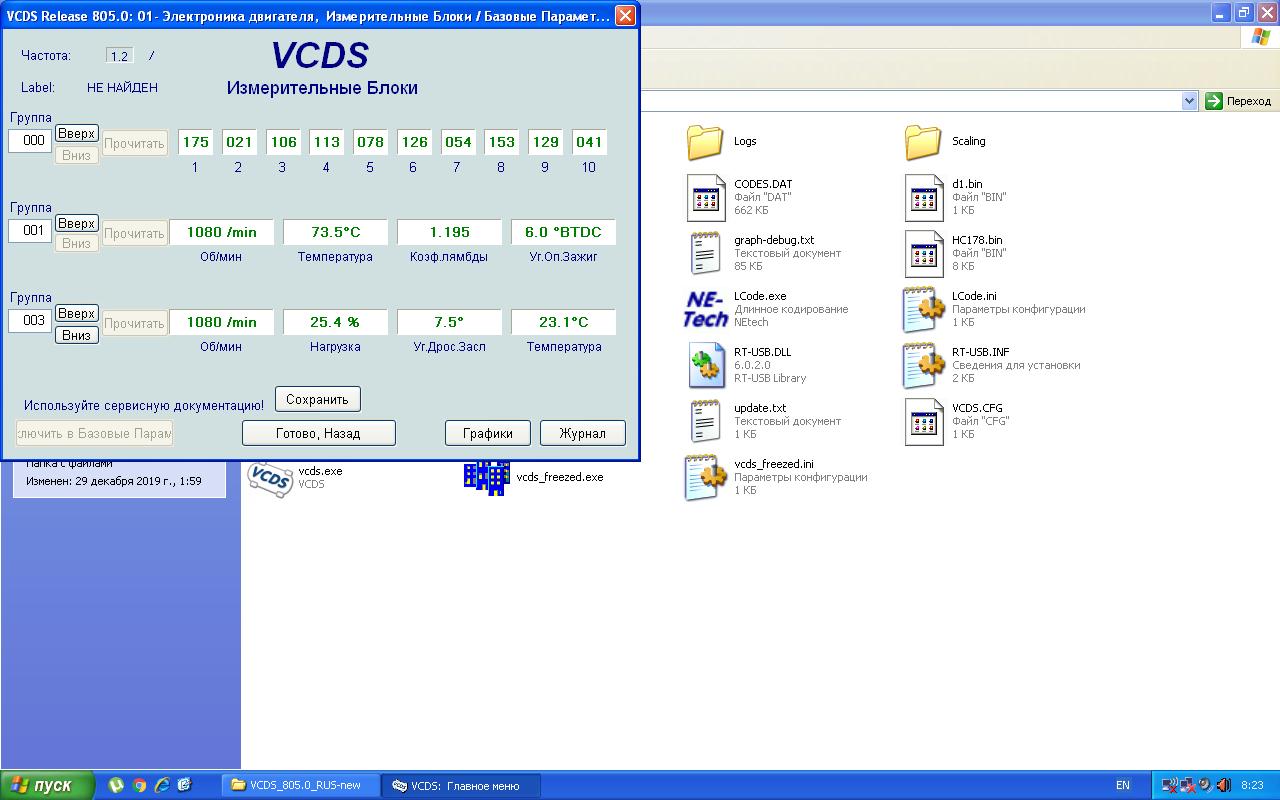This screenshot has height=800, width=1280.
Task: Open the пуск Start menu
Action: coord(47,785)
